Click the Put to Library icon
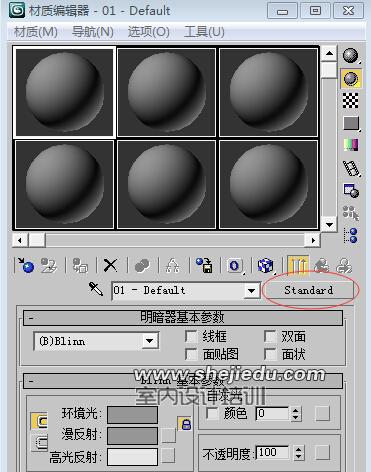Viewport: 371px width, 472px height. (x=204, y=266)
